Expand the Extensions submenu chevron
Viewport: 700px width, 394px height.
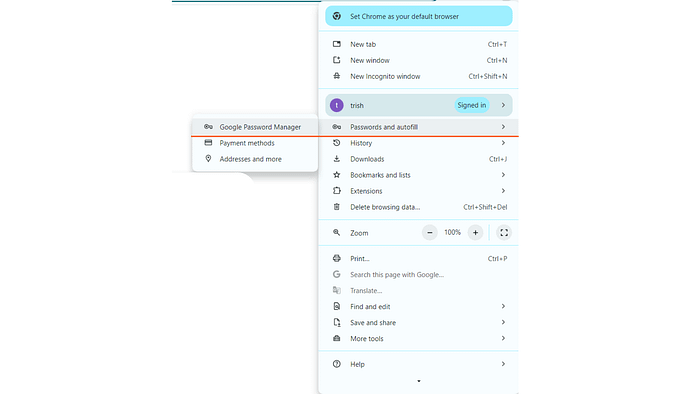(x=503, y=191)
